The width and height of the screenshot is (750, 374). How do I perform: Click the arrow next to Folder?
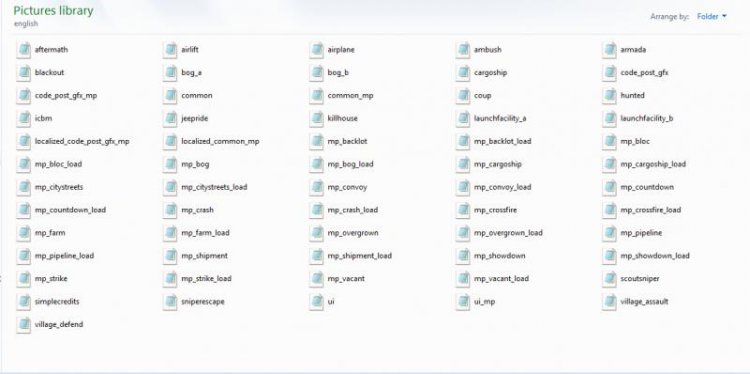pos(724,17)
